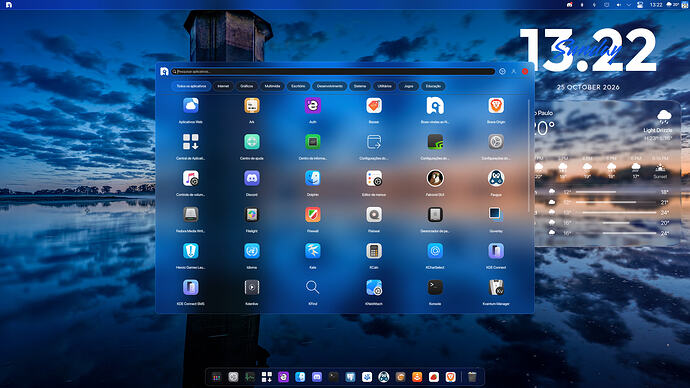
Task: Open the purple Auth app icon
Action: click(312, 106)
